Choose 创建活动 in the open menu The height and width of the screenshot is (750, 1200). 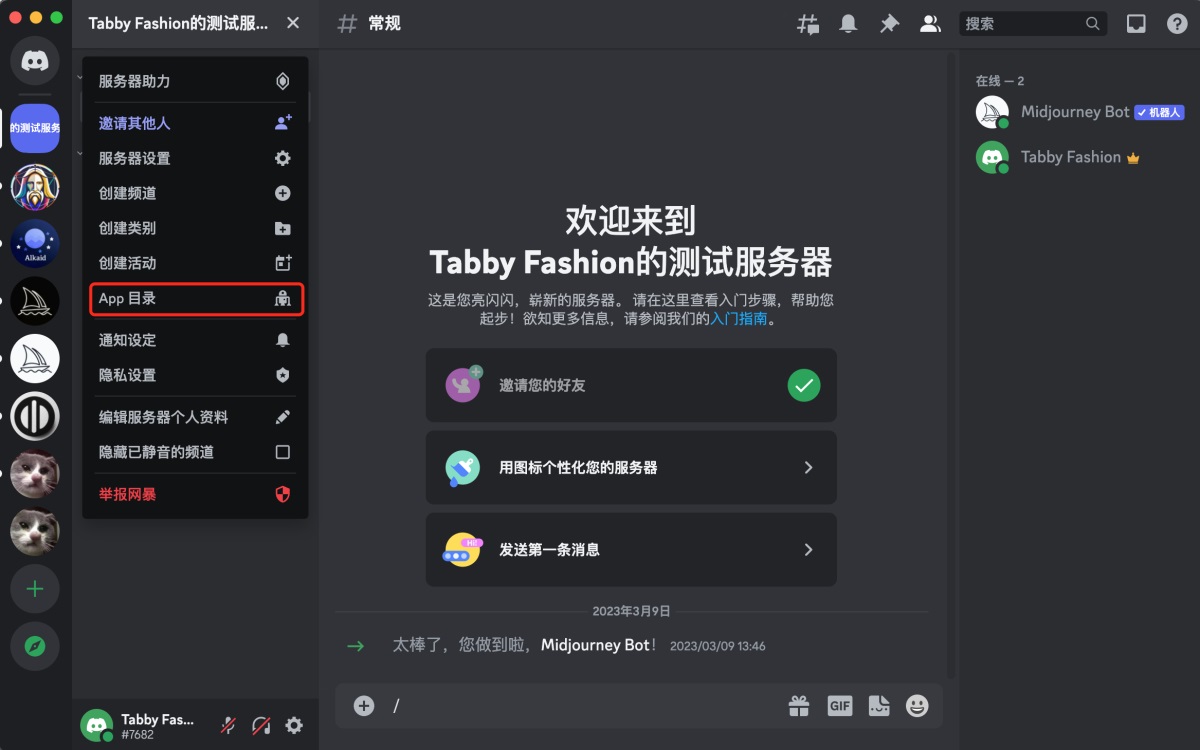(193, 263)
